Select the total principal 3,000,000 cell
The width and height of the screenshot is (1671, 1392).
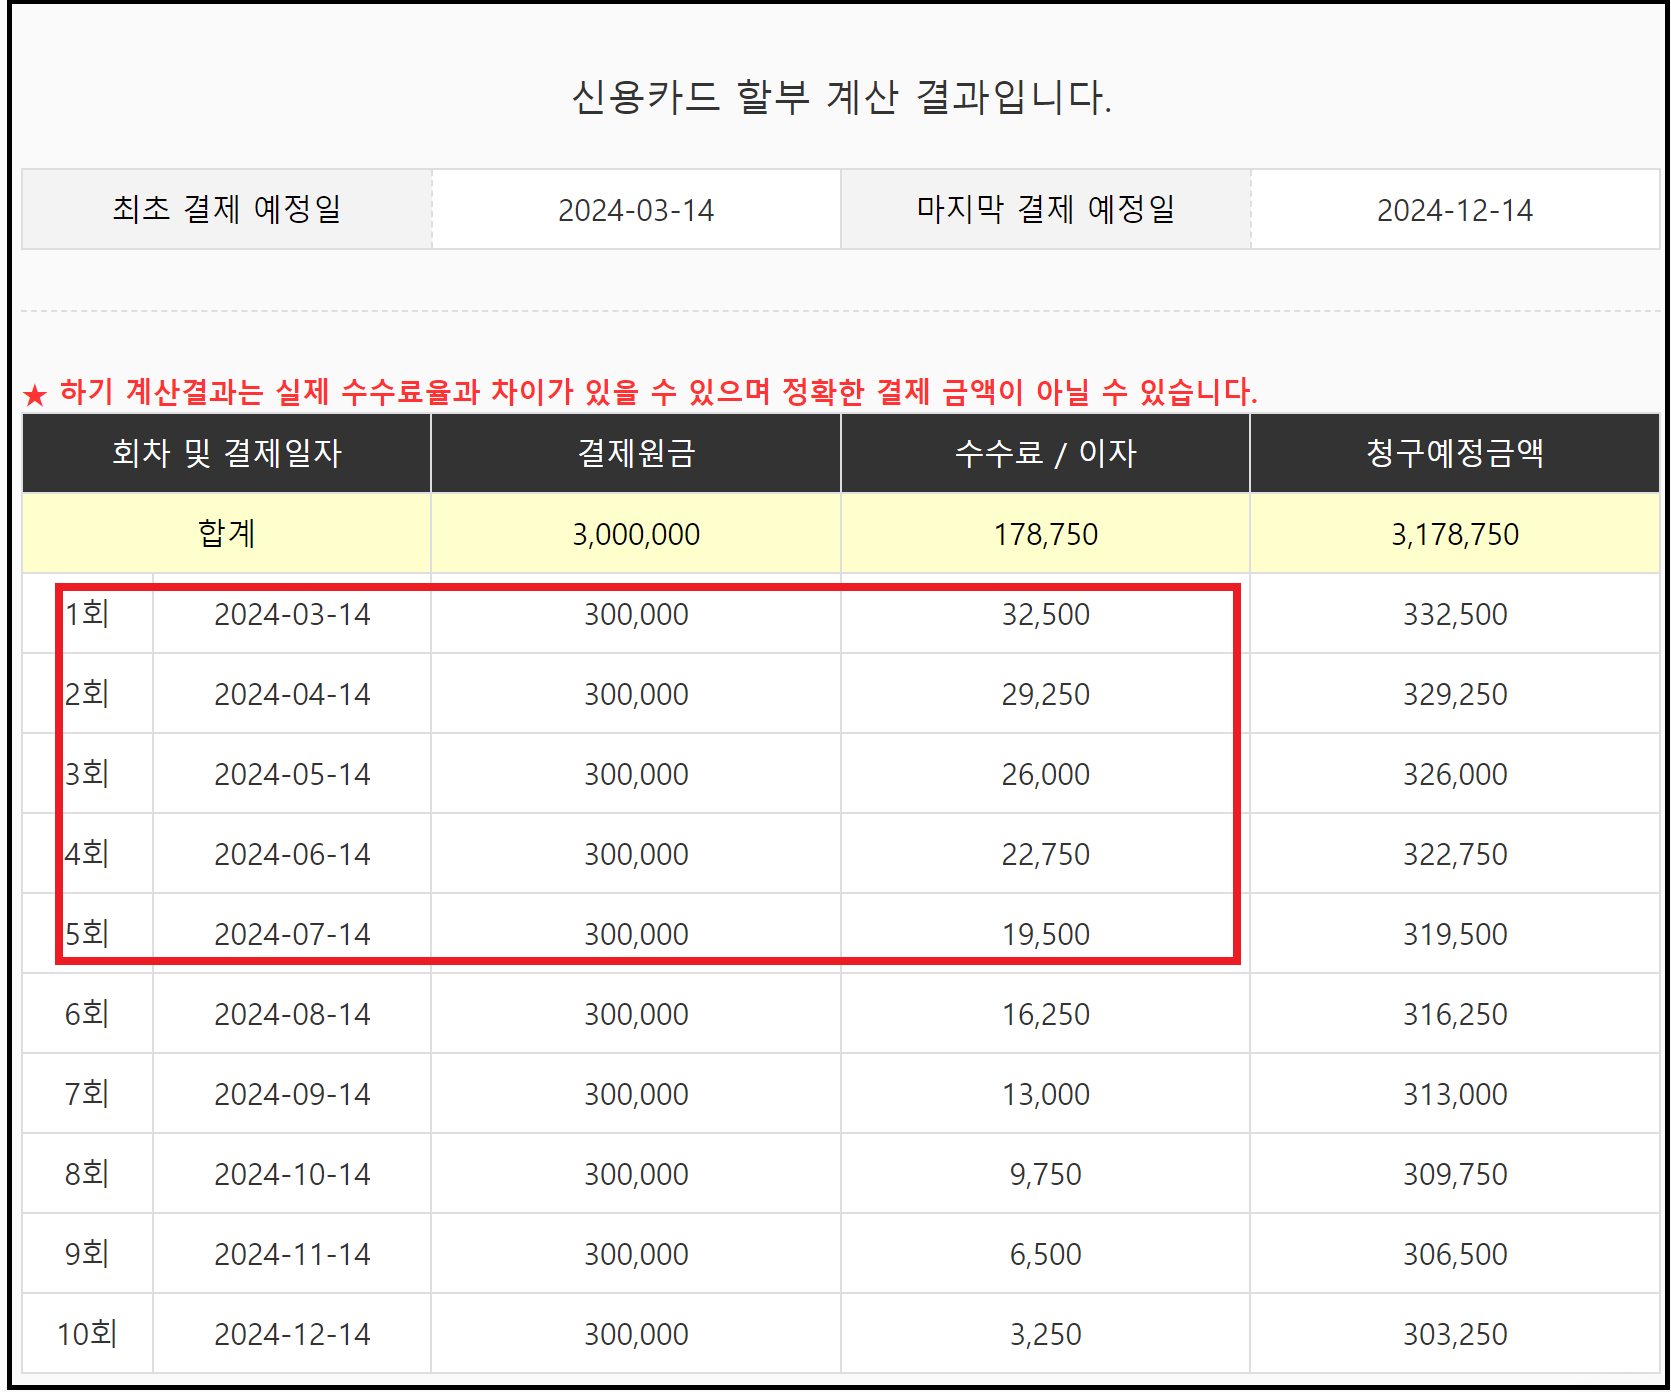pos(634,534)
